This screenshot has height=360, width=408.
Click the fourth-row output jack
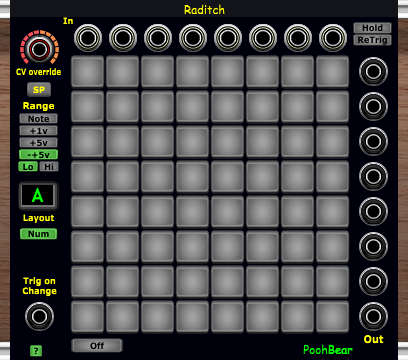pyautogui.click(x=373, y=176)
